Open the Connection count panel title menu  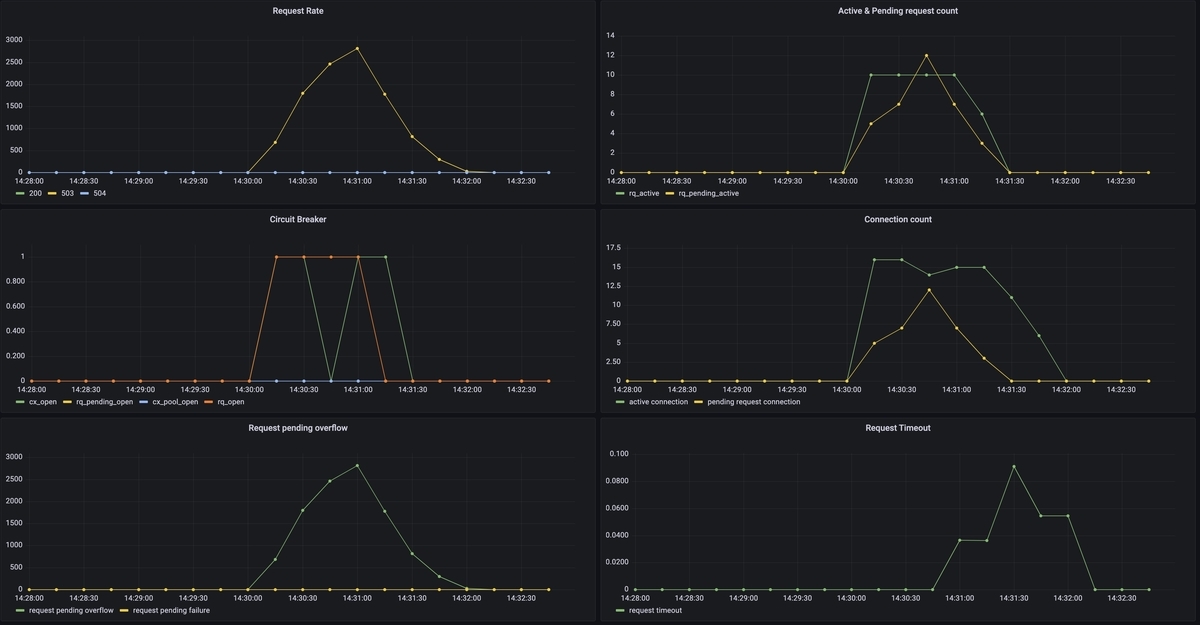897,219
